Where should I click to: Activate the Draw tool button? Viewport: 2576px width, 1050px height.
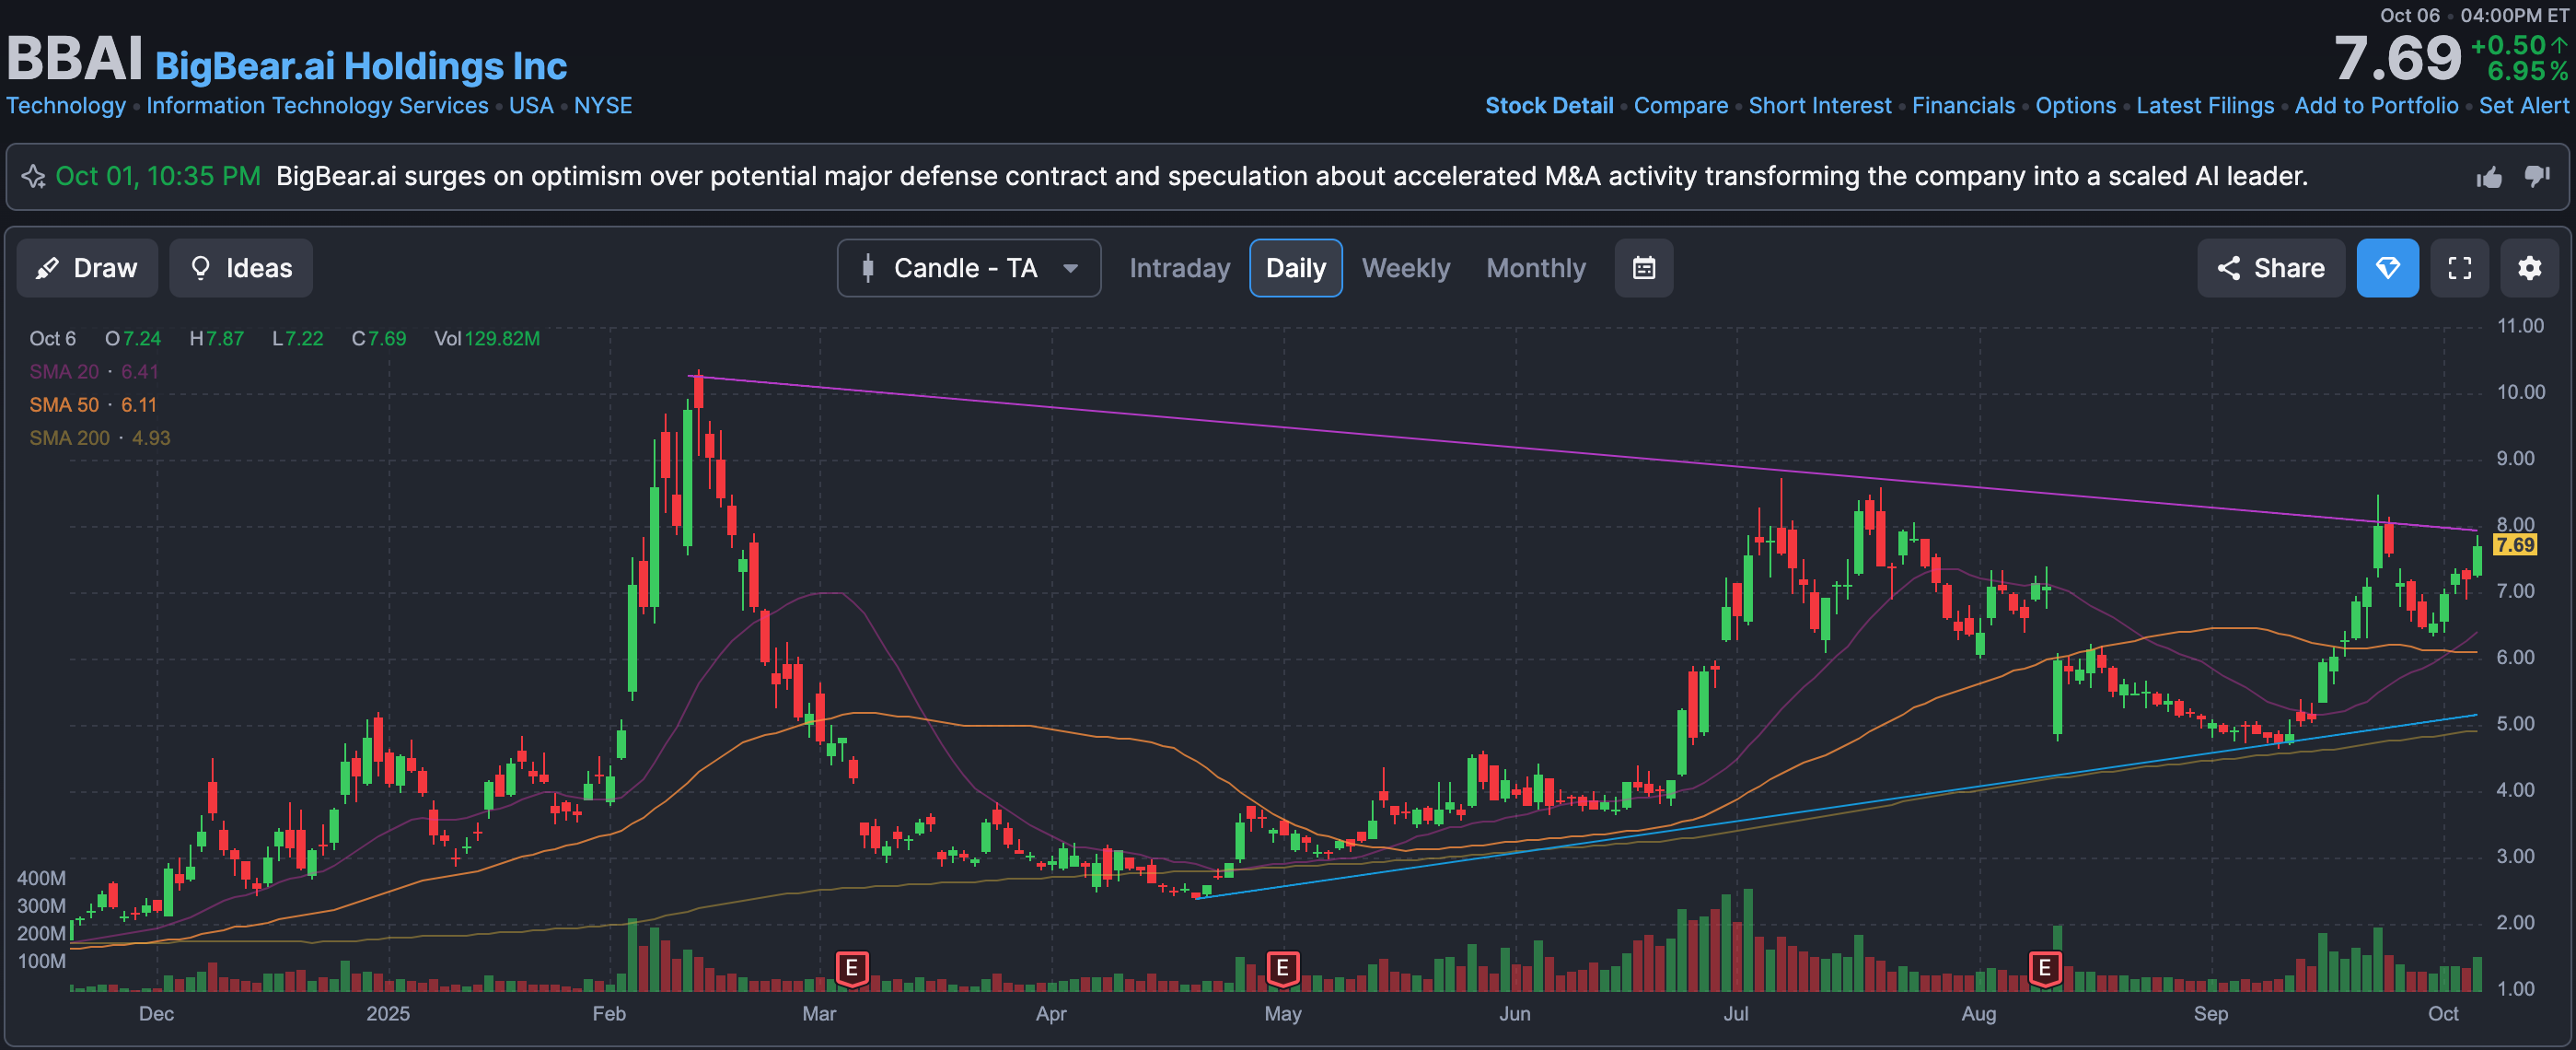pos(87,268)
